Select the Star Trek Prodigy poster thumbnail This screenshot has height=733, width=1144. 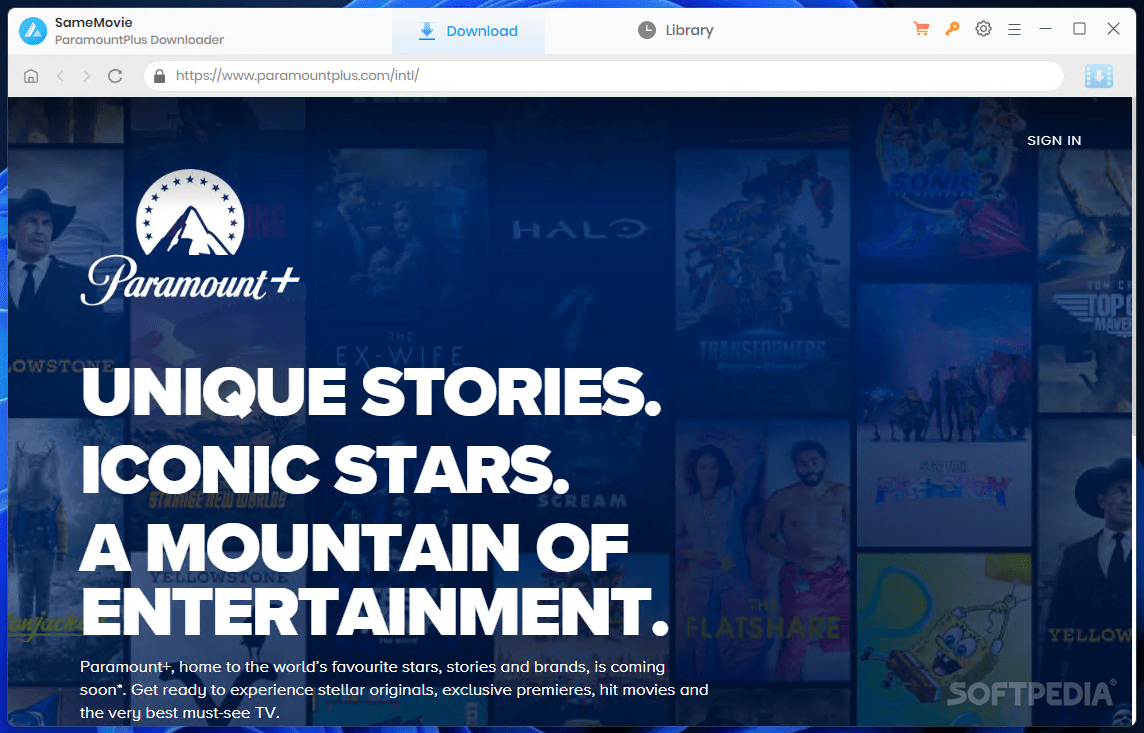point(944,414)
